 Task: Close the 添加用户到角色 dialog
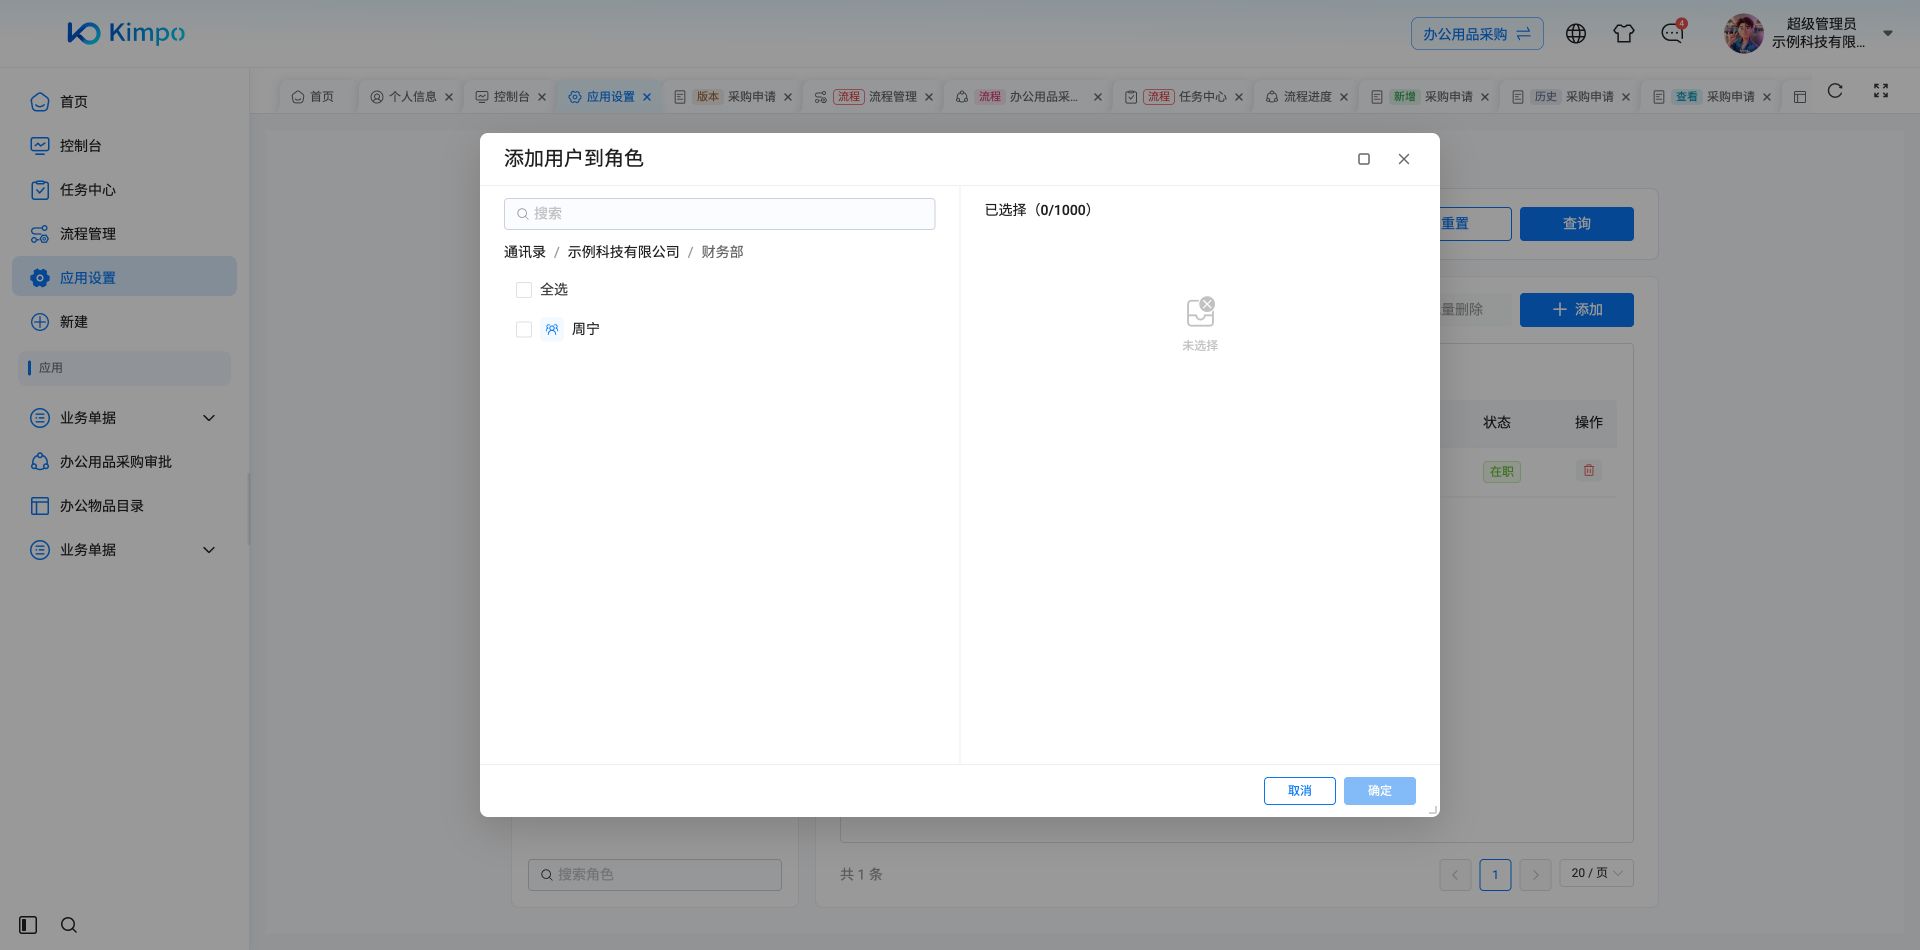(x=1403, y=159)
